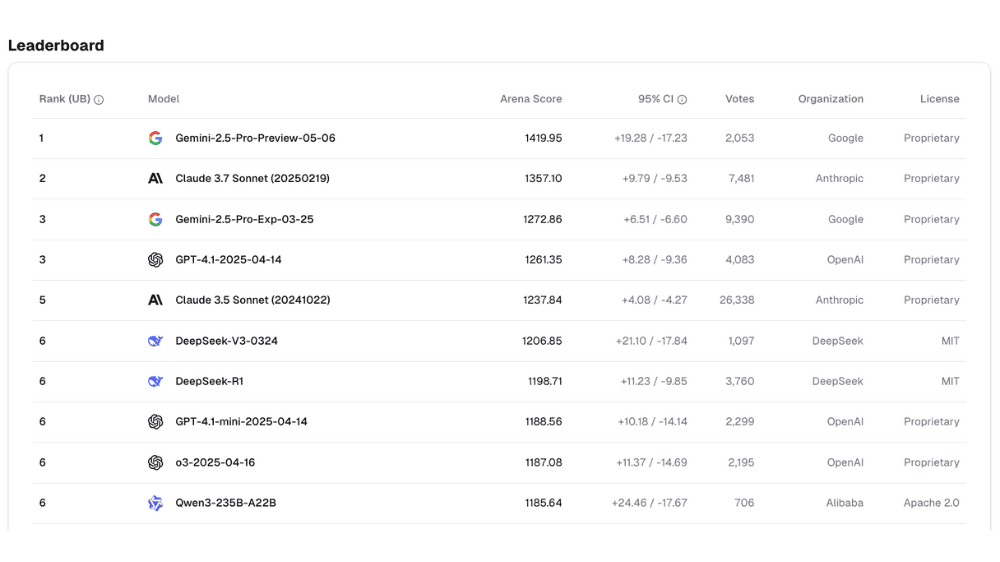1000x562 pixels.
Task: Sort by Organization column header
Action: 830,99
